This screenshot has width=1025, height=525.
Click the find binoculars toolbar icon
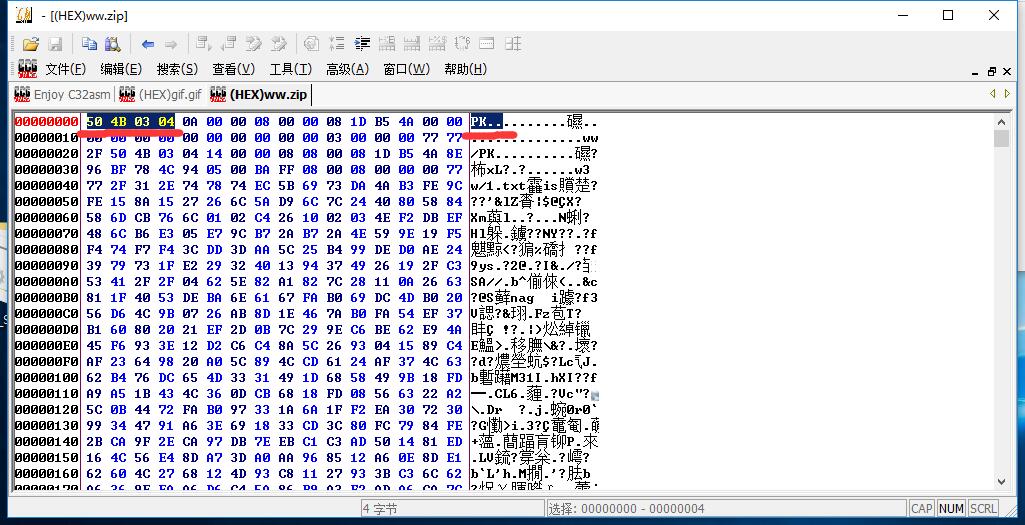coord(113,44)
